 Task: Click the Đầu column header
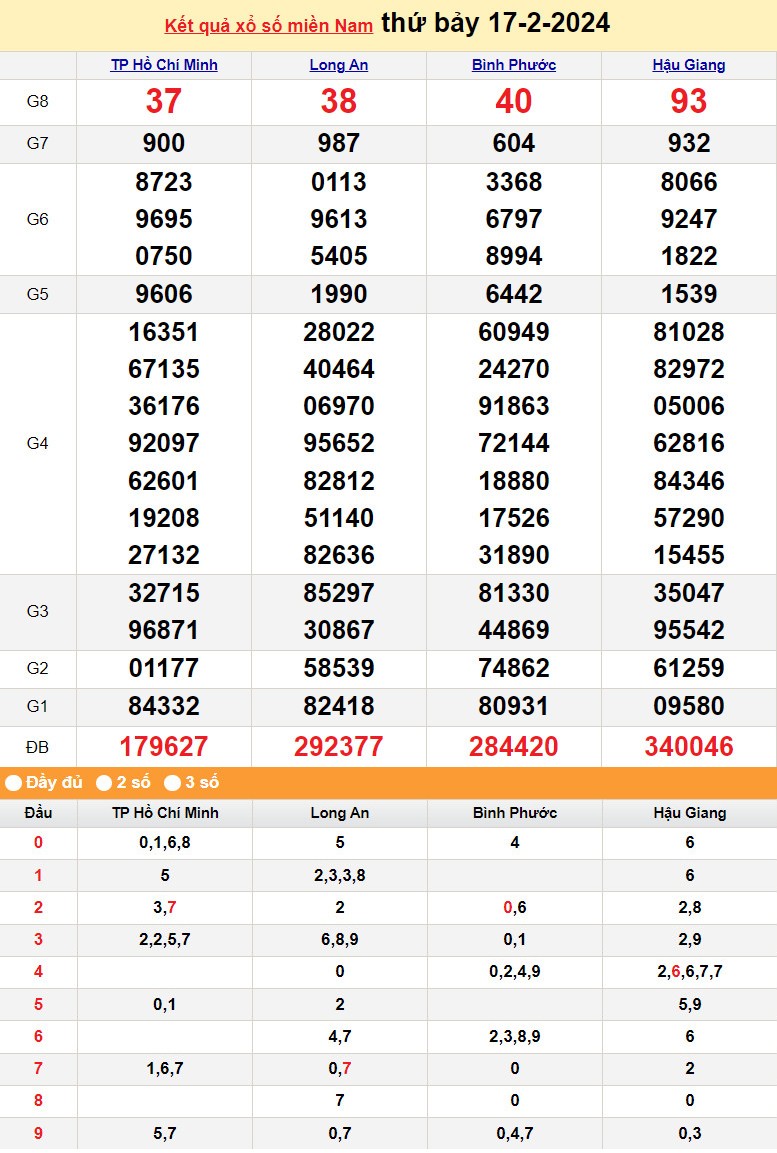point(38,813)
